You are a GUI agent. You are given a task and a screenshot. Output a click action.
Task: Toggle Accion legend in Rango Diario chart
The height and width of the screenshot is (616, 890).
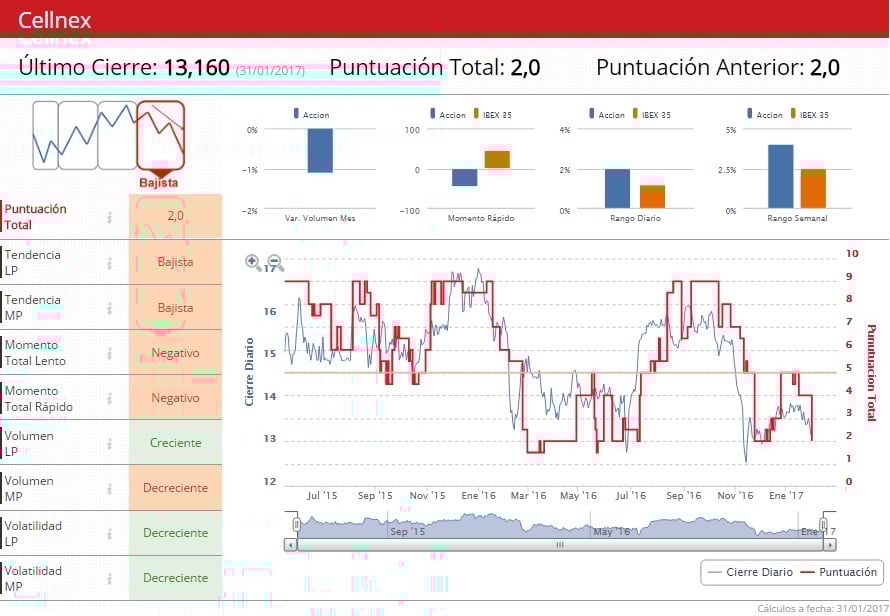pos(607,114)
